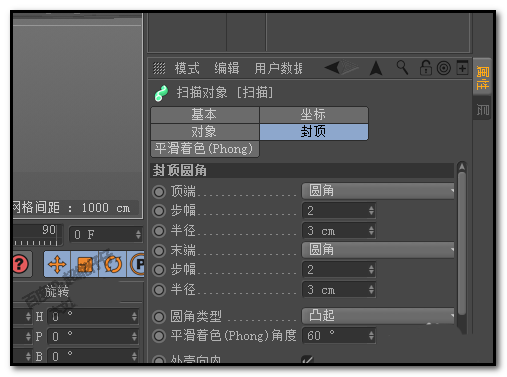Switch to the 对象 tab

click(x=205, y=132)
